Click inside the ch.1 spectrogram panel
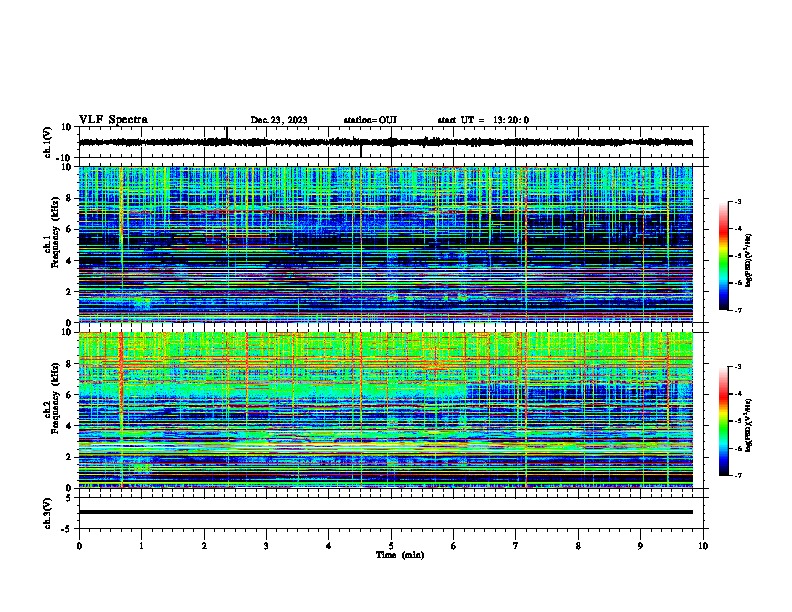Viewport: 792px width, 612px height. (x=385, y=244)
